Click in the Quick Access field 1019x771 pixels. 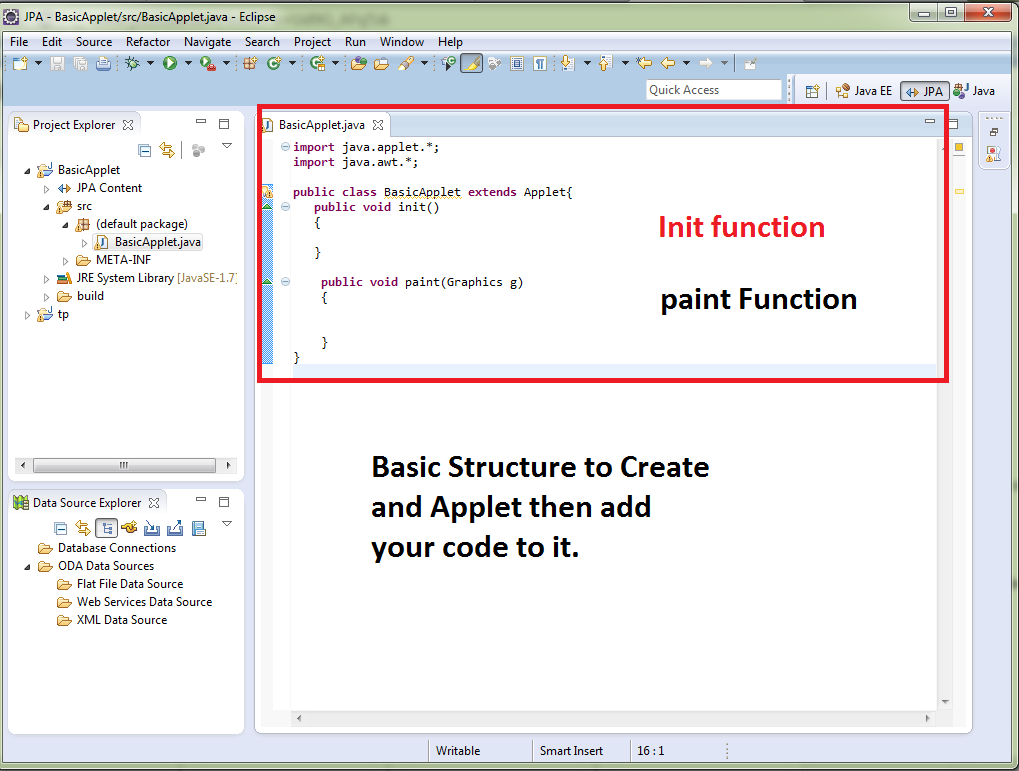click(714, 90)
